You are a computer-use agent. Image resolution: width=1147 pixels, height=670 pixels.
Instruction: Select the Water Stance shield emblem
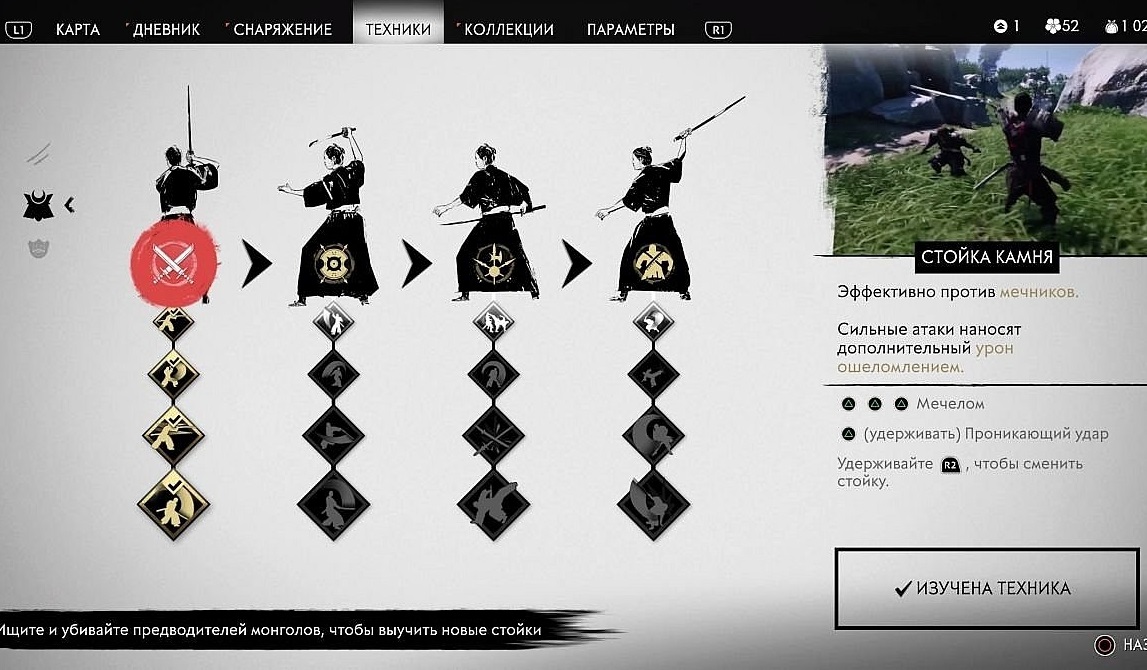point(334,263)
